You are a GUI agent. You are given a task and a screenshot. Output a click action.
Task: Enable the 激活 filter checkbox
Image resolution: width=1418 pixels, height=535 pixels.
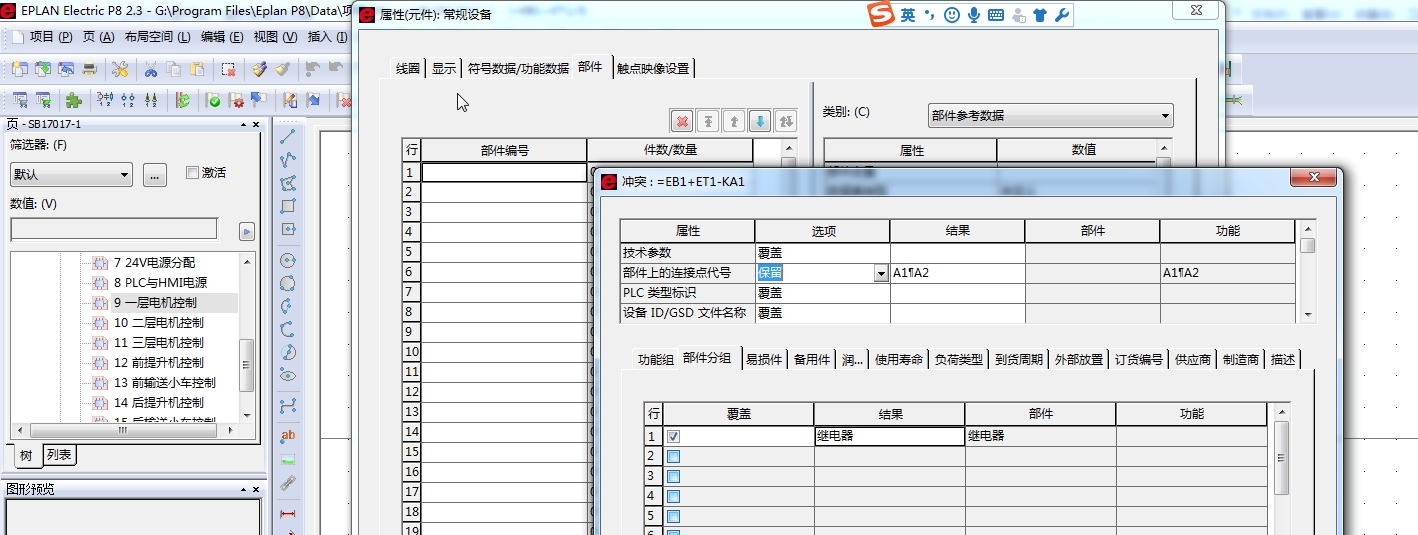(193, 173)
